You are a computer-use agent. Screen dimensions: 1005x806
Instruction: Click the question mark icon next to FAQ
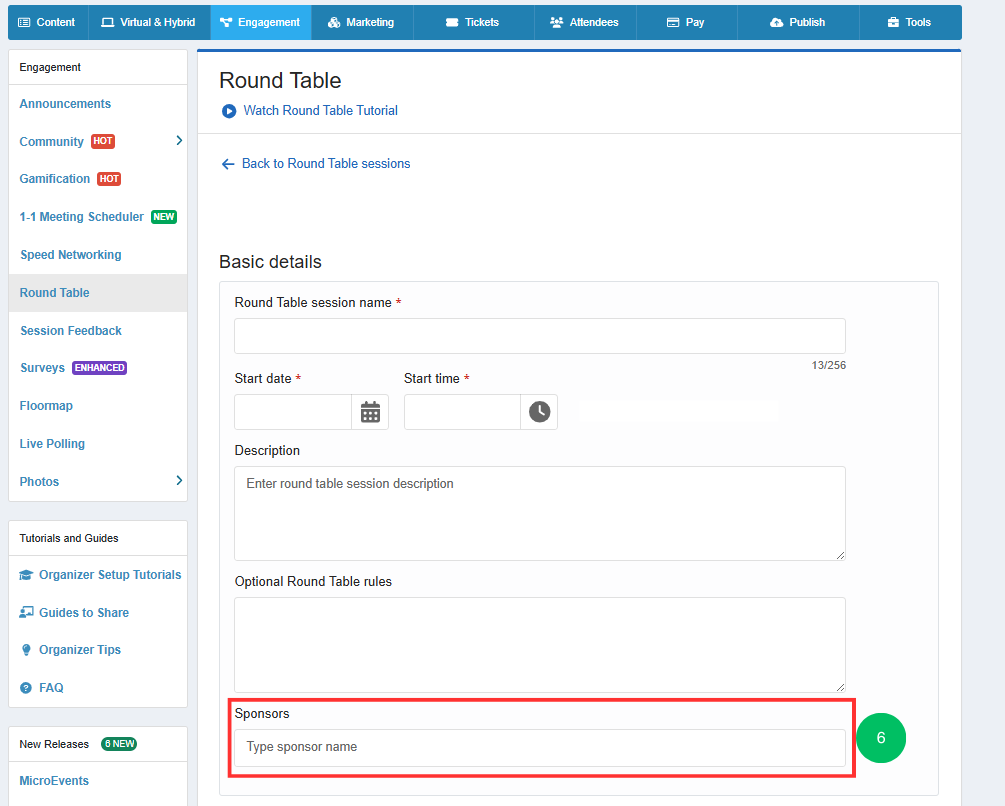coord(26,687)
